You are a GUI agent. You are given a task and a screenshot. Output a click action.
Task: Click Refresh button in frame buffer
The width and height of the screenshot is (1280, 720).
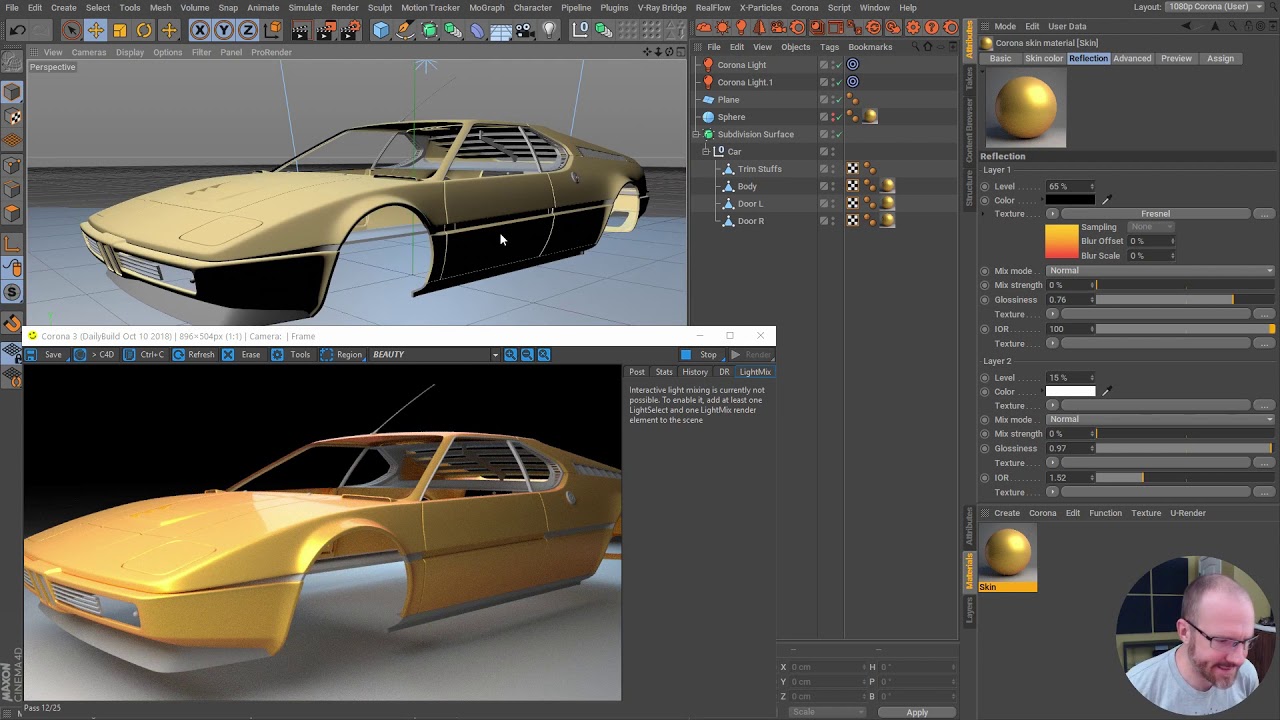tap(193, 354)
